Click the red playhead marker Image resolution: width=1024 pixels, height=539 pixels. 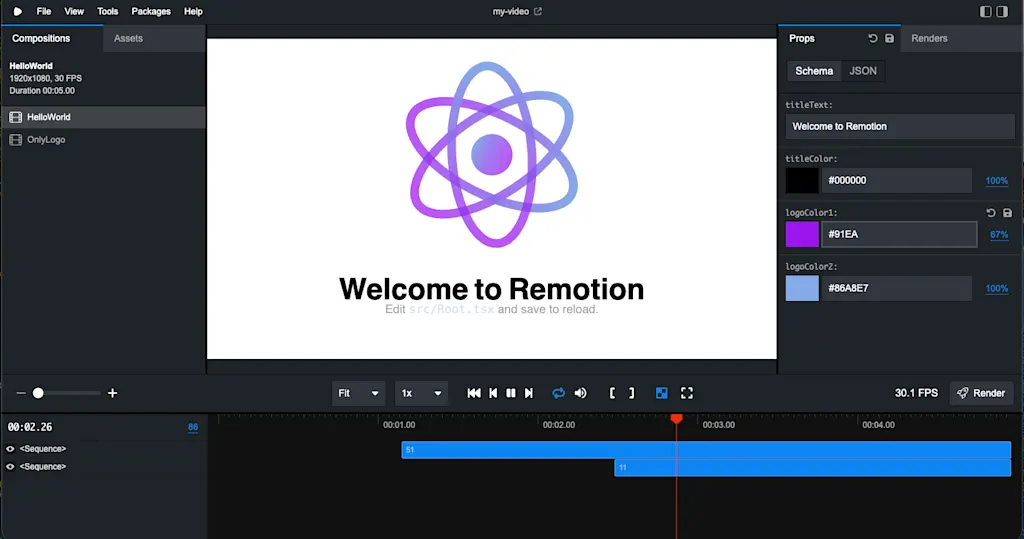[677, 419]
